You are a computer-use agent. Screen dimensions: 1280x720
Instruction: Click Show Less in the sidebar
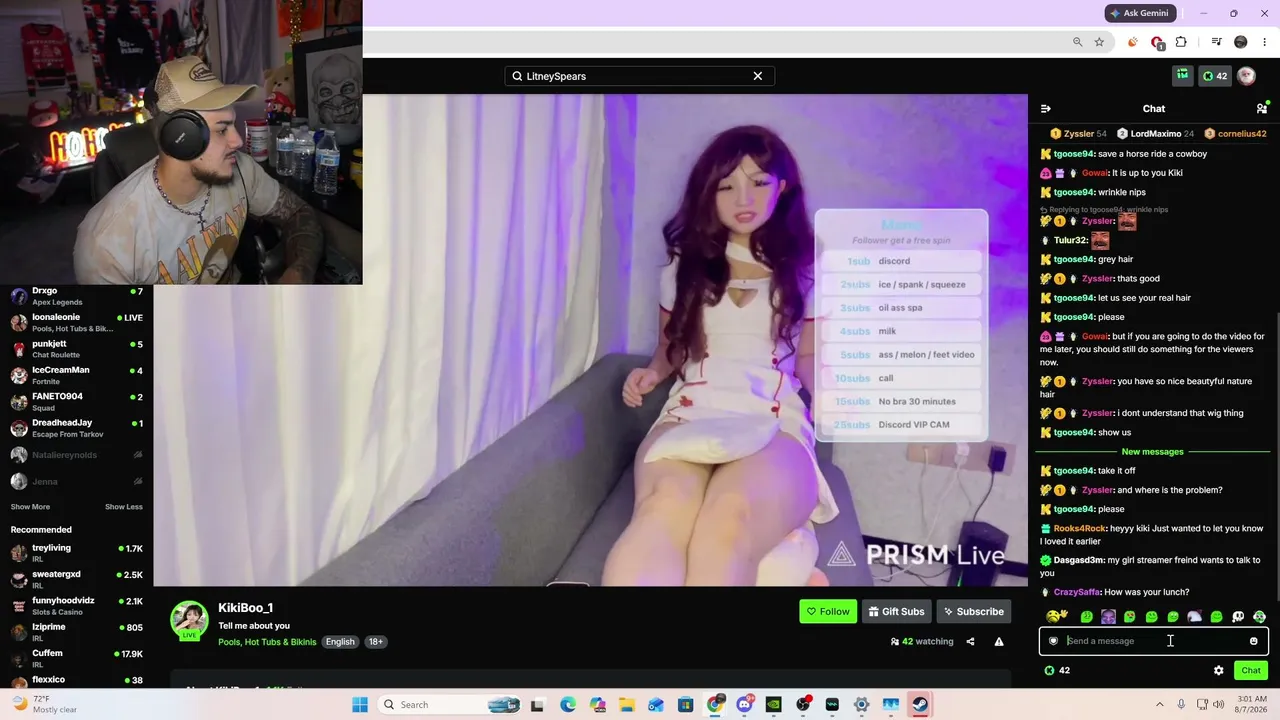[124, 507]
